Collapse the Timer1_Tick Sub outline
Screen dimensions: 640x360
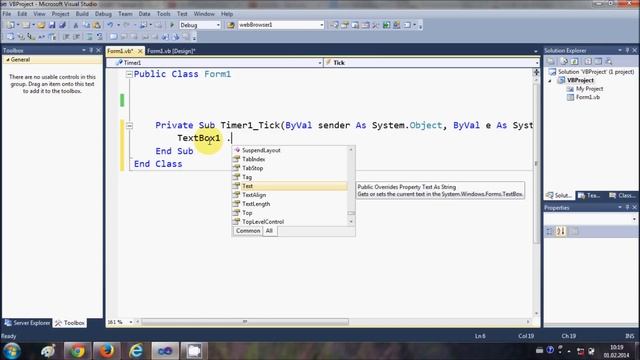point(129,126)
